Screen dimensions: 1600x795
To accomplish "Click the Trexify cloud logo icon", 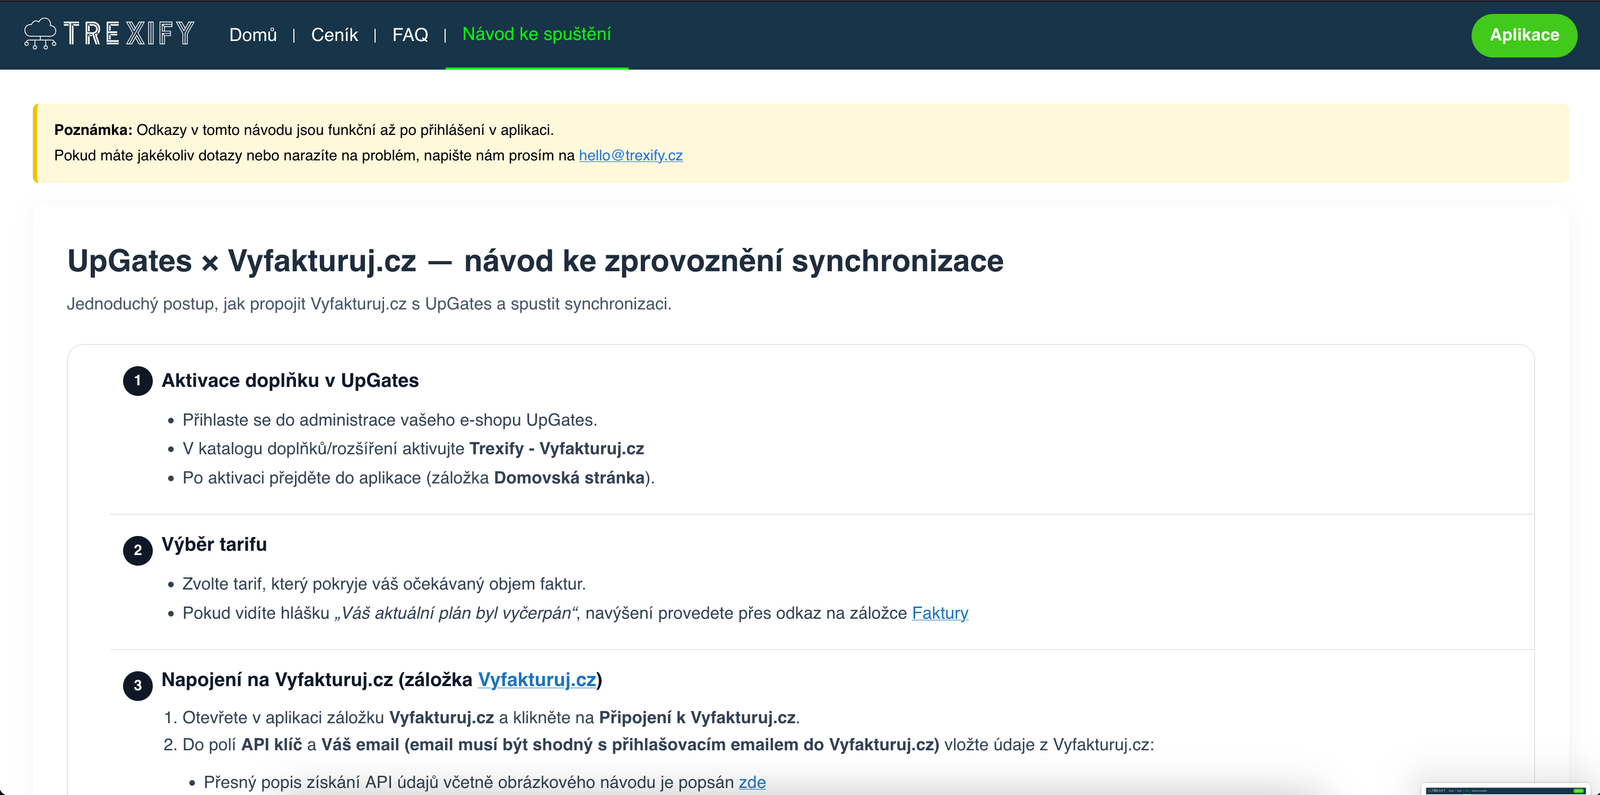I will click(40, 34).
